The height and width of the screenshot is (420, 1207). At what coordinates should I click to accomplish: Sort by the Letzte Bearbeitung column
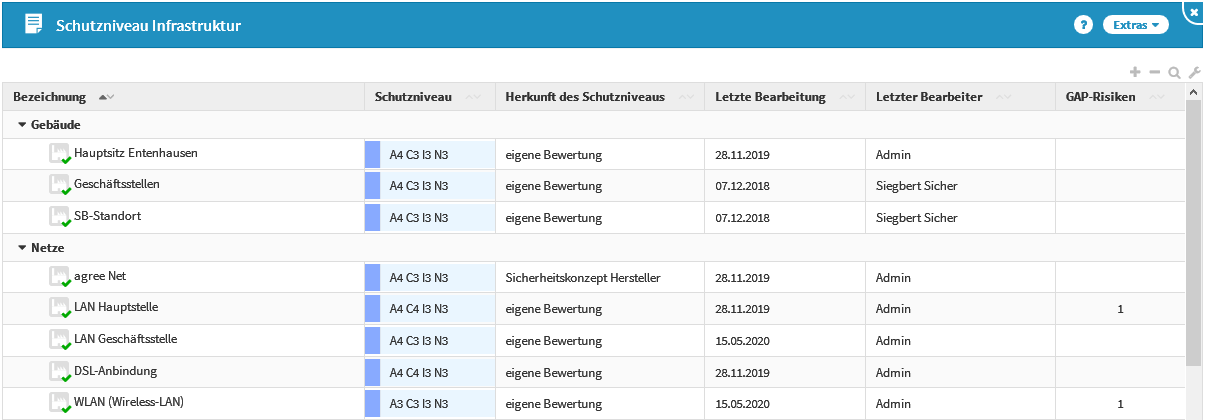tap(770, 97)
